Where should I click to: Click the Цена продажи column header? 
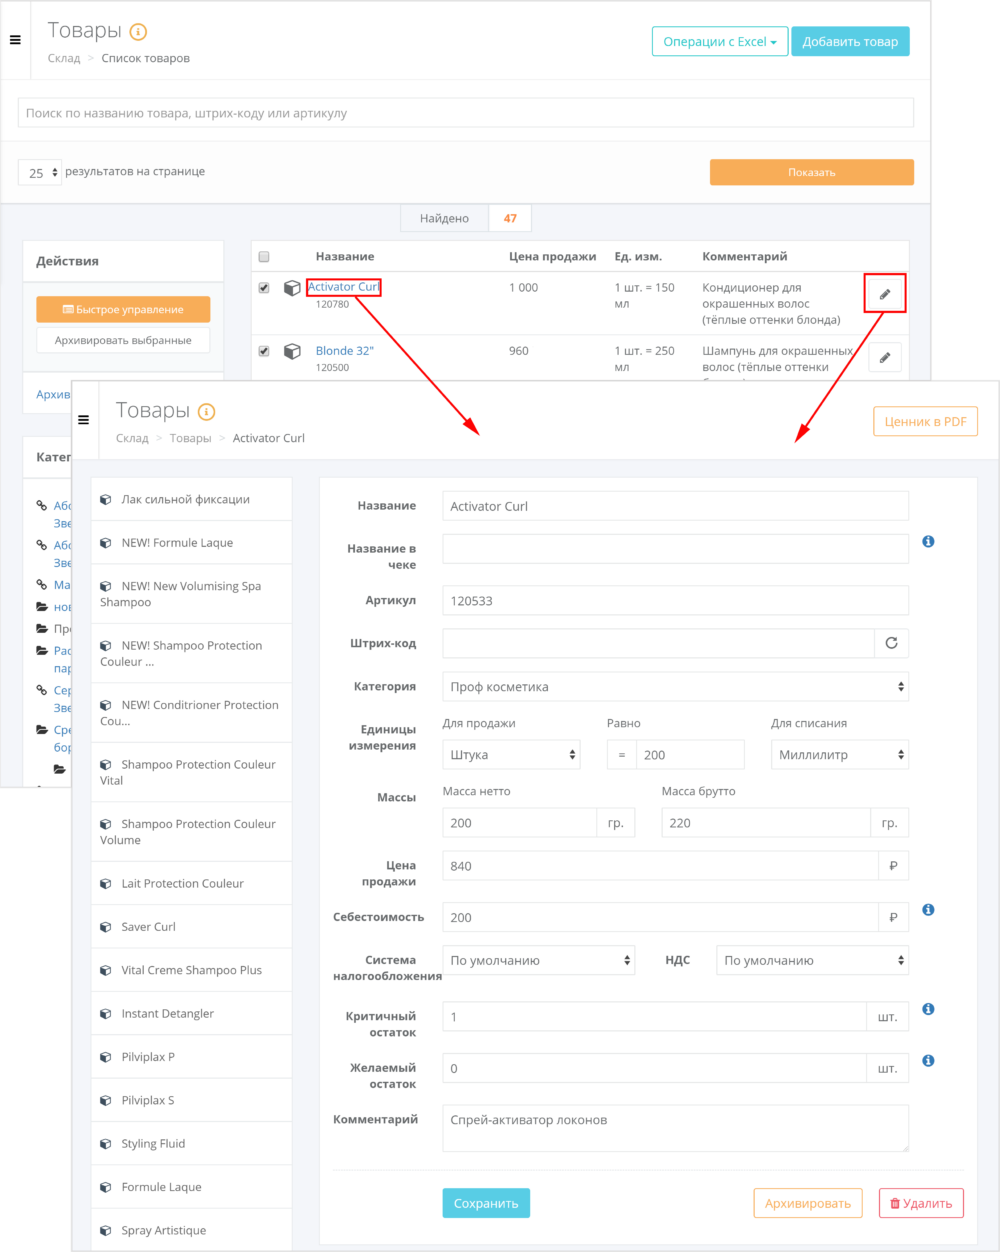pyautogui.click(x=552, y=257)
